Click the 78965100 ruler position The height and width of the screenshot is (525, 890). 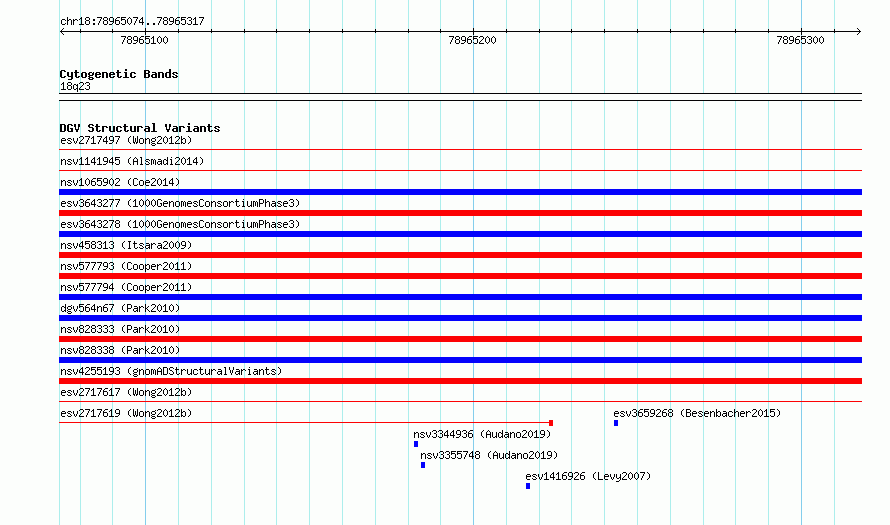tap(144, 40)
